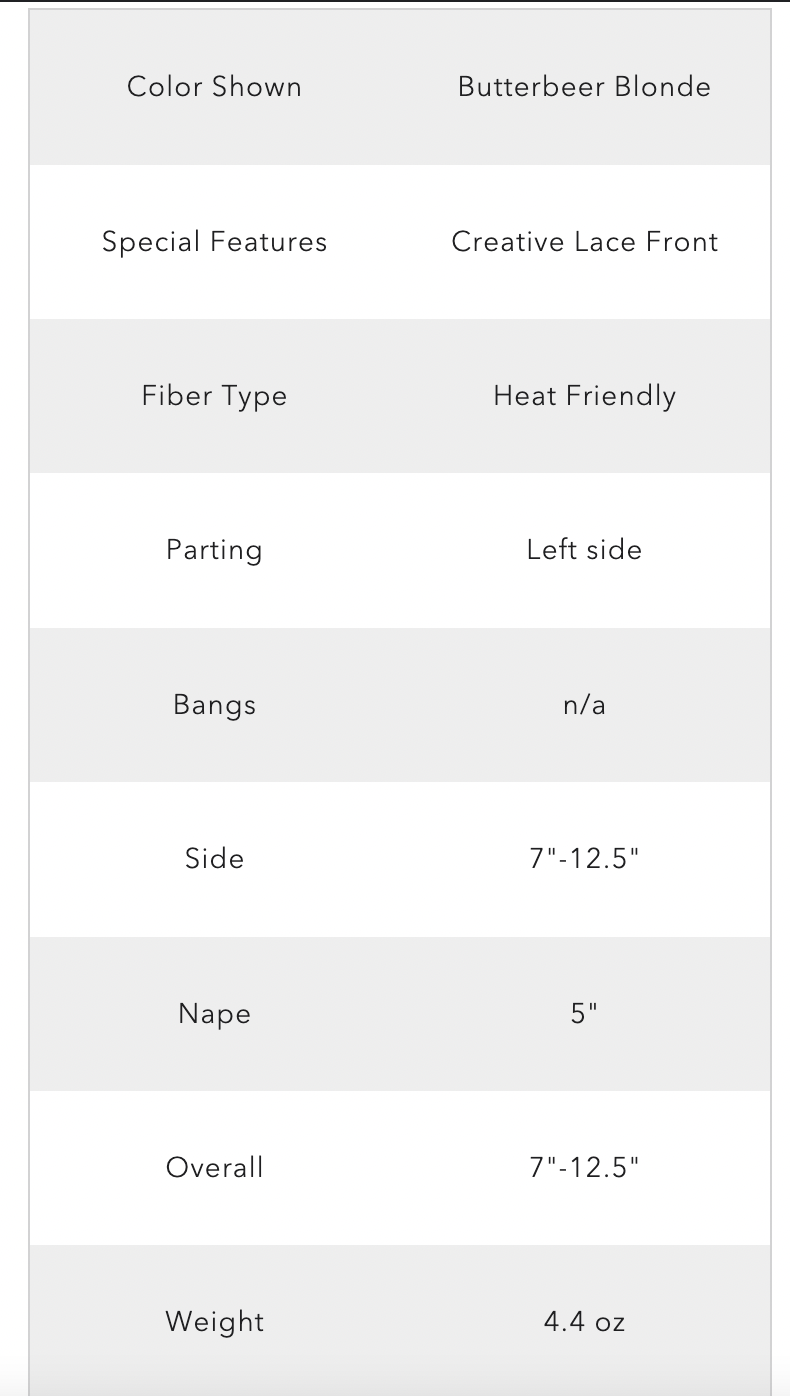
Task: Click the word Blonde in color value
Action: pyautogui.click(x=662, y=87)
